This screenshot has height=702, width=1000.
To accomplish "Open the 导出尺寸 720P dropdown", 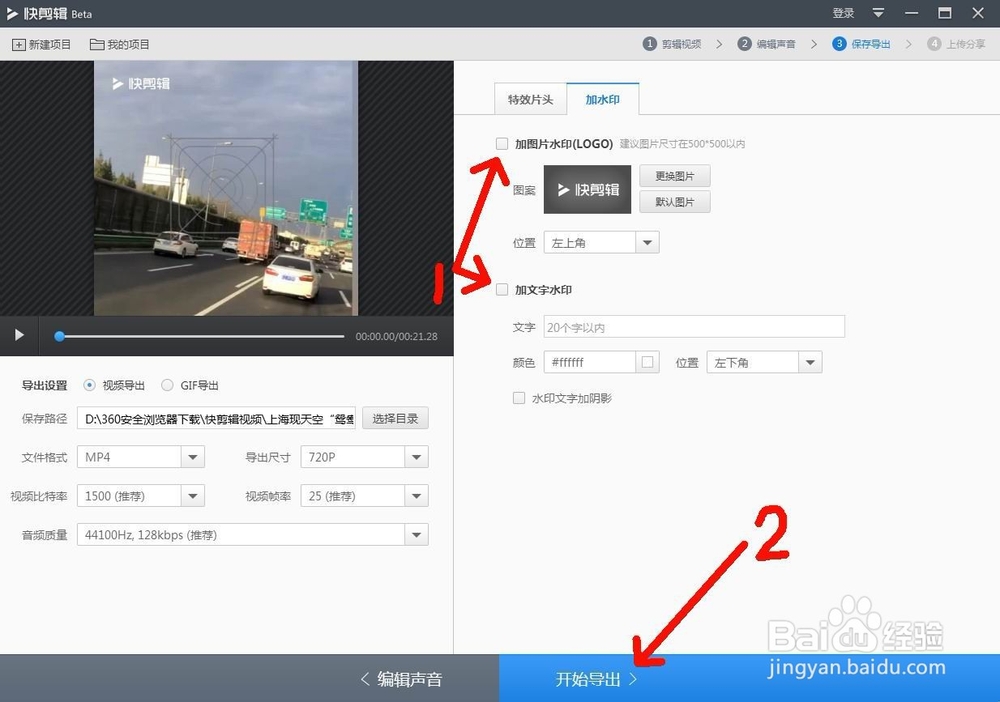I will [363, 456].
